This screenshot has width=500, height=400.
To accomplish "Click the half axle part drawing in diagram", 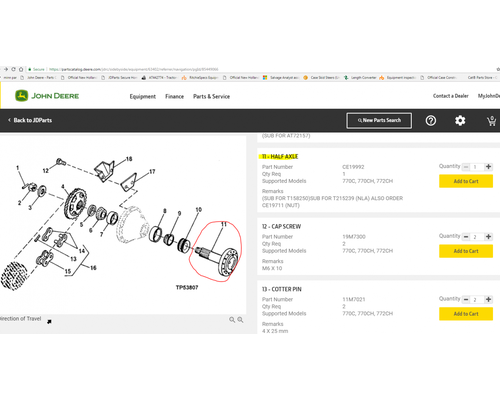I will pos(218,260).
